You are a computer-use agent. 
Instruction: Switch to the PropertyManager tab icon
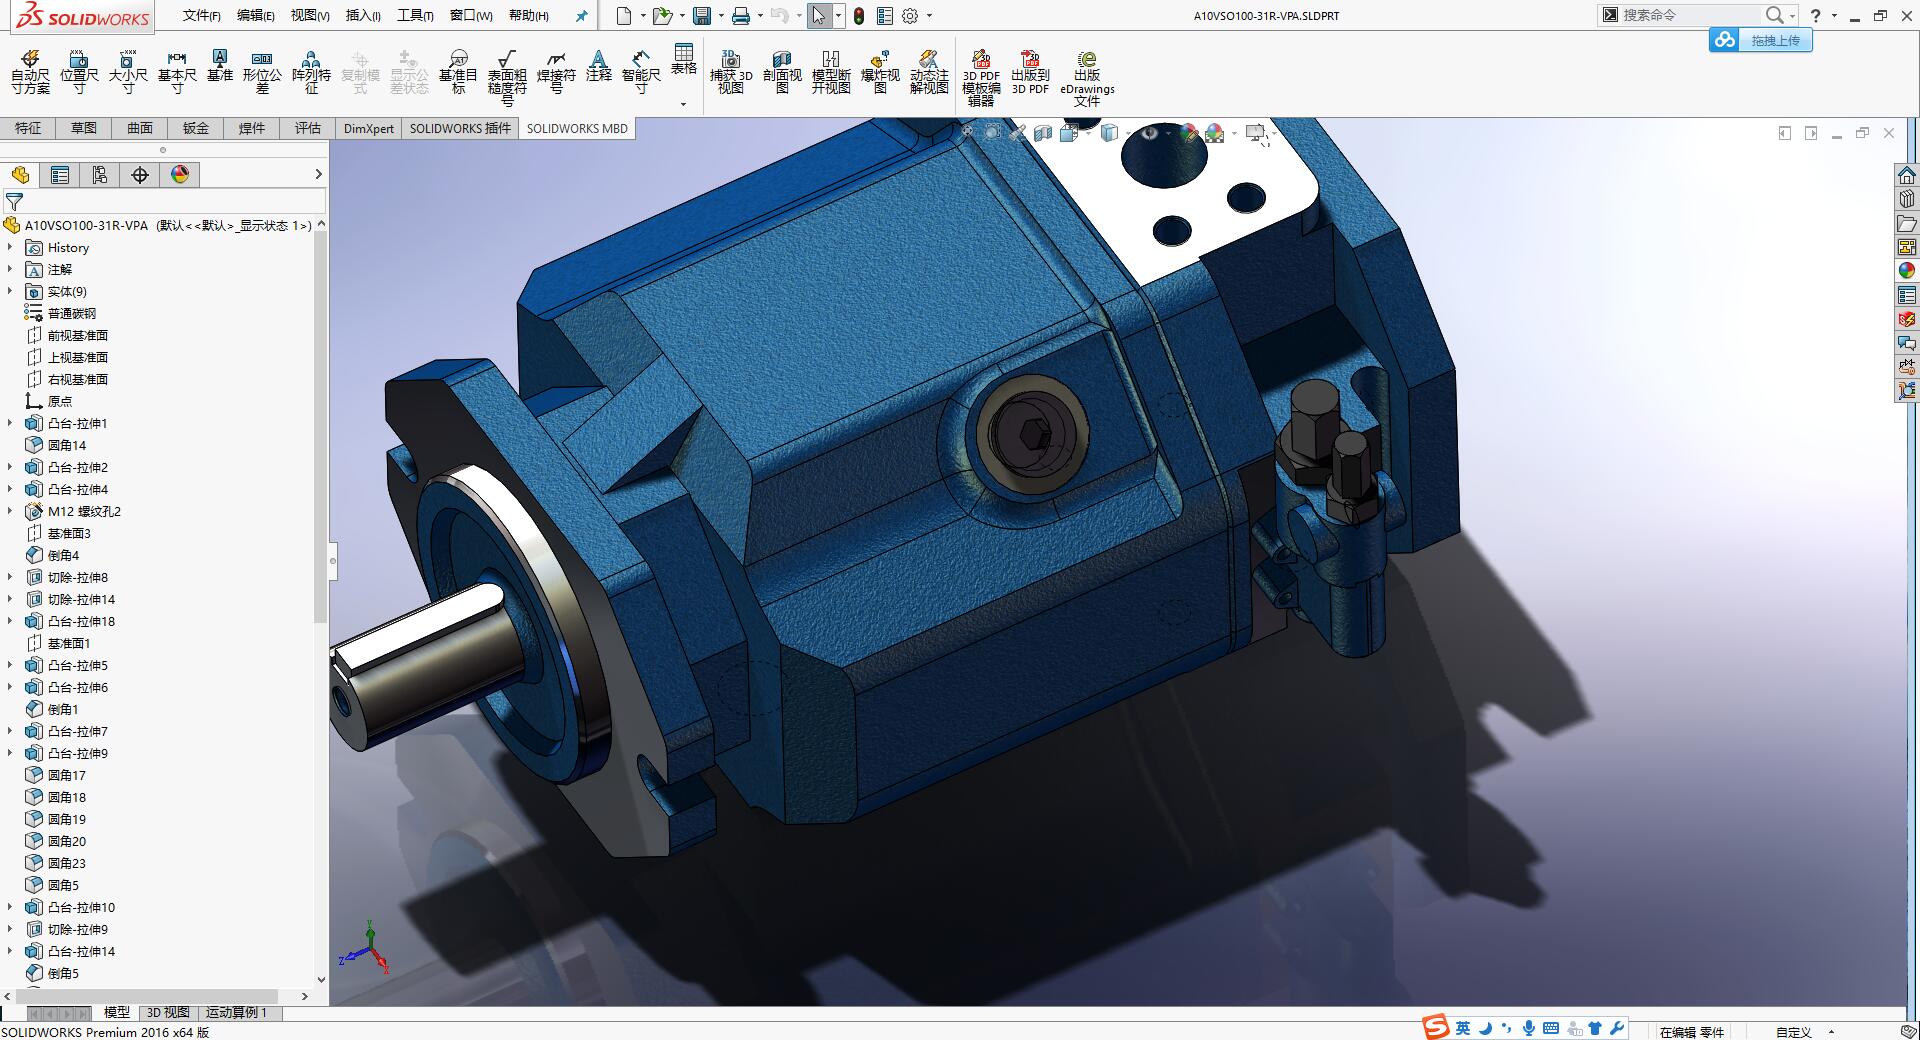coord(60,175)
